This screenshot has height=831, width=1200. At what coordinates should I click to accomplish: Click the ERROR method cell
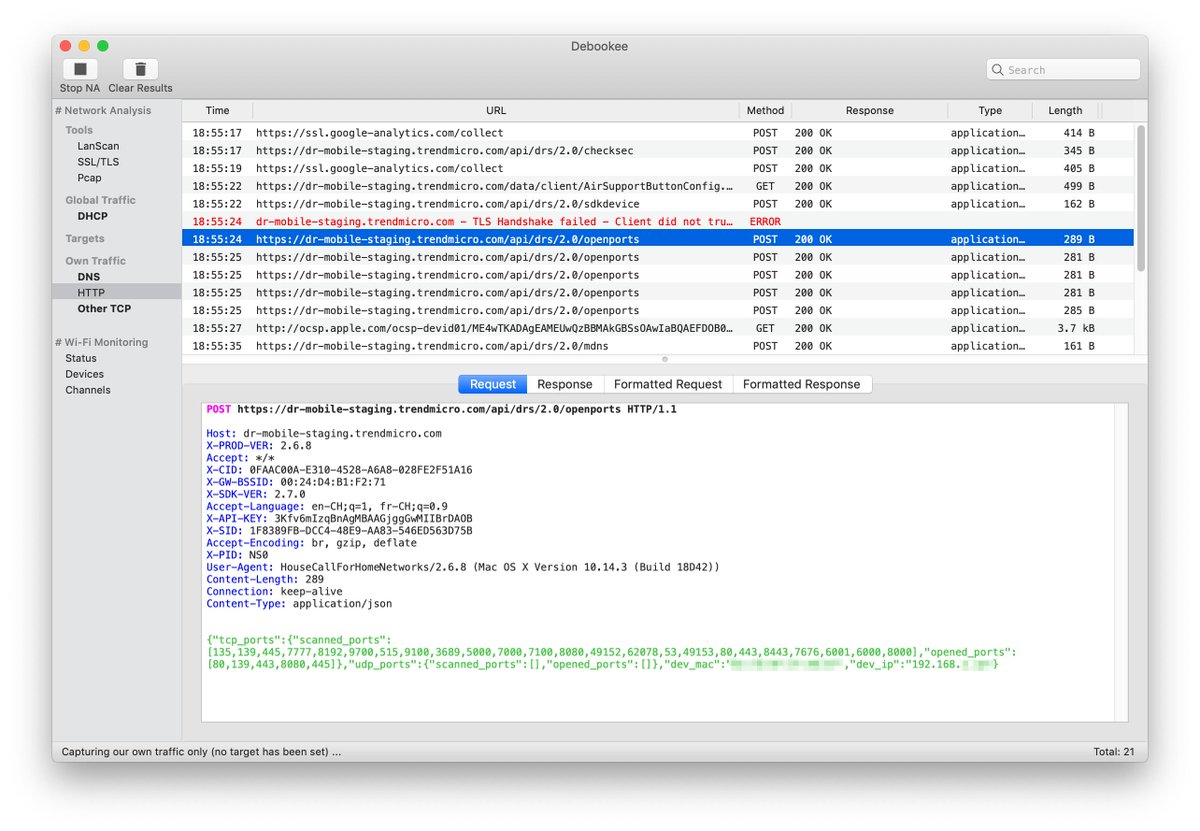[x=765, y=222]
